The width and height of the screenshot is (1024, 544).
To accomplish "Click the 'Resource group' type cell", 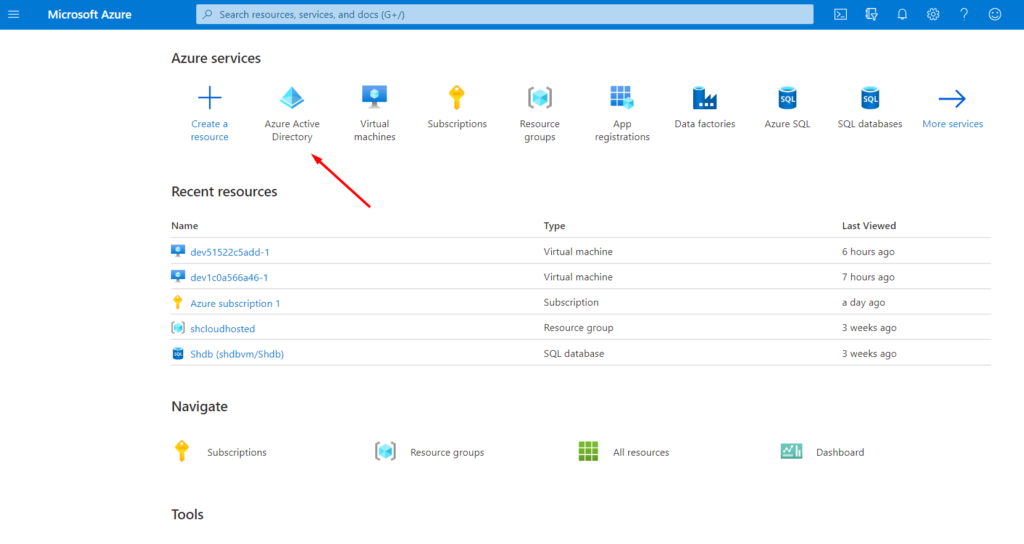I will [579, 328].
